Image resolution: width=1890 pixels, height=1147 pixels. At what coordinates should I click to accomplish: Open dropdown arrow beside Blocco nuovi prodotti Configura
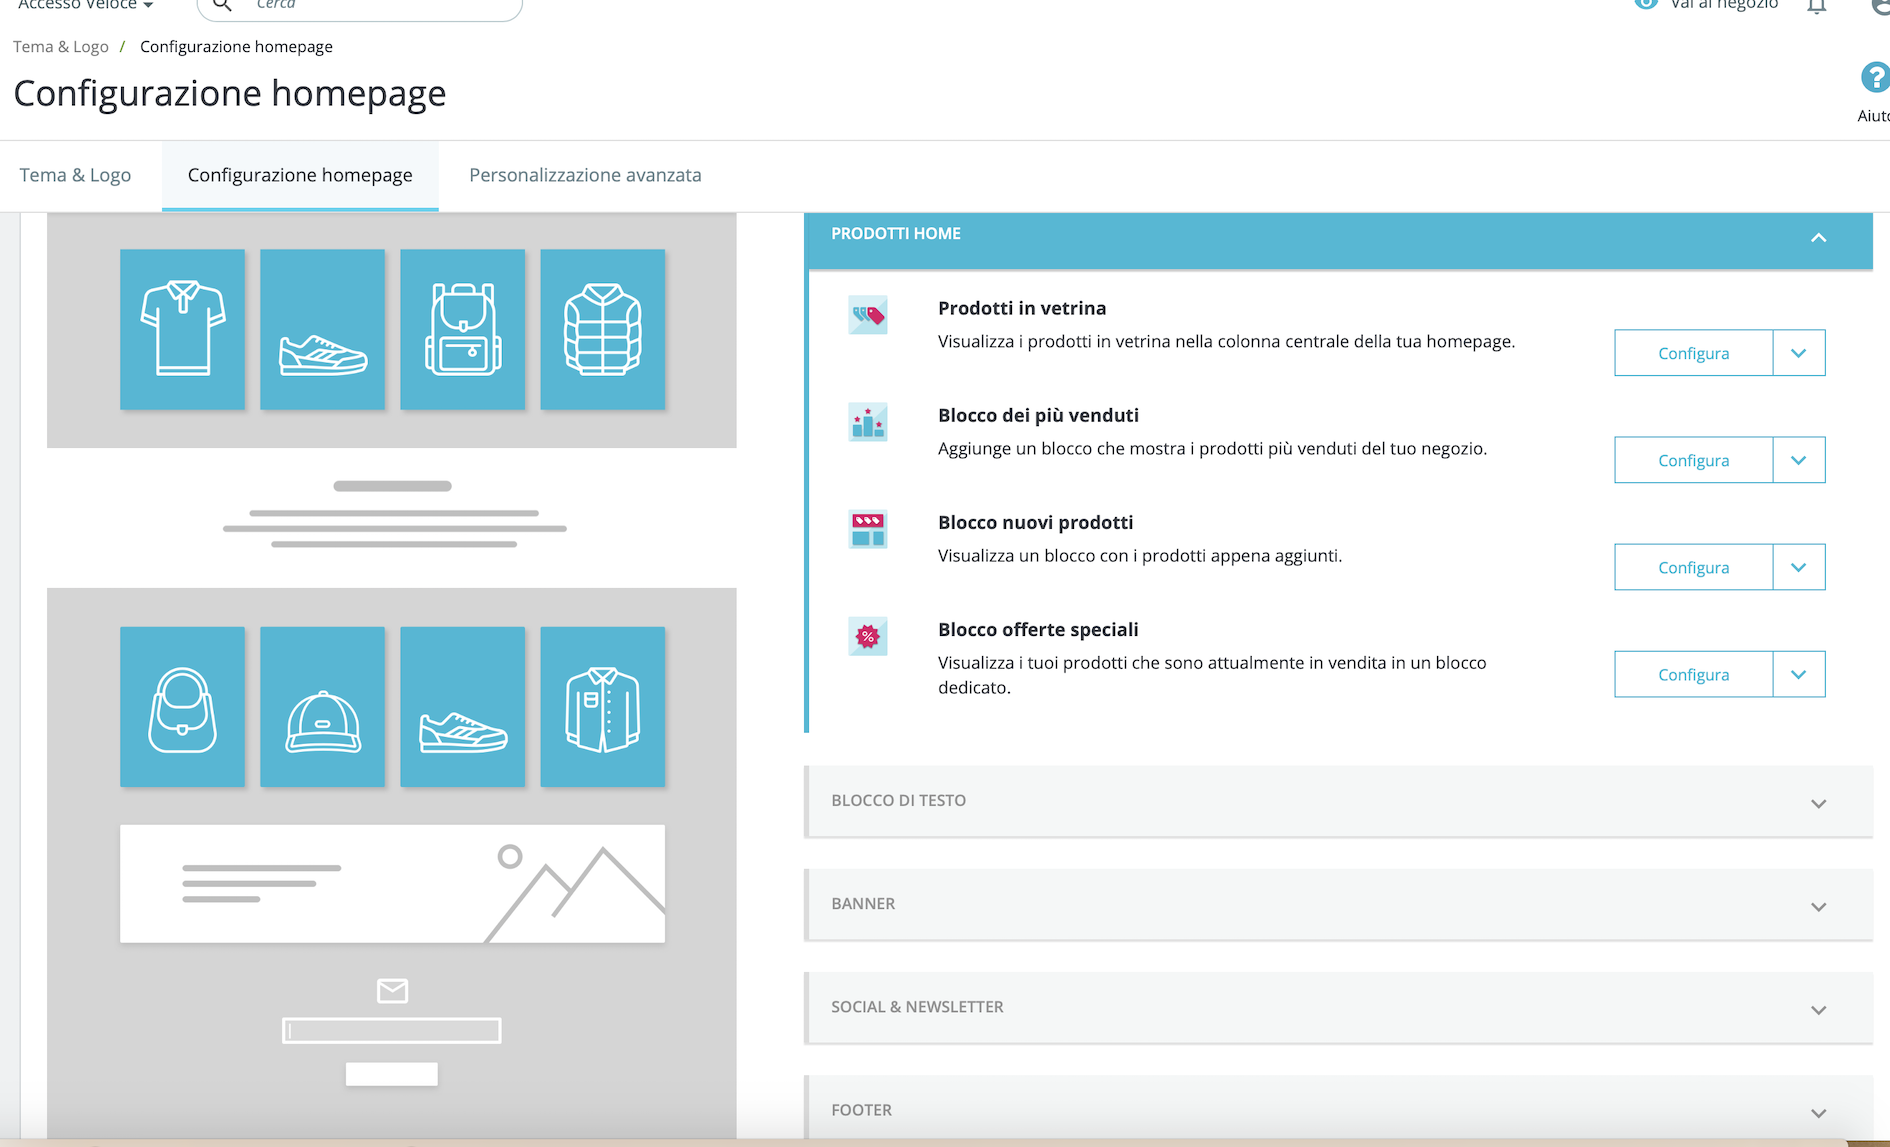click(x=1799, y=567)
